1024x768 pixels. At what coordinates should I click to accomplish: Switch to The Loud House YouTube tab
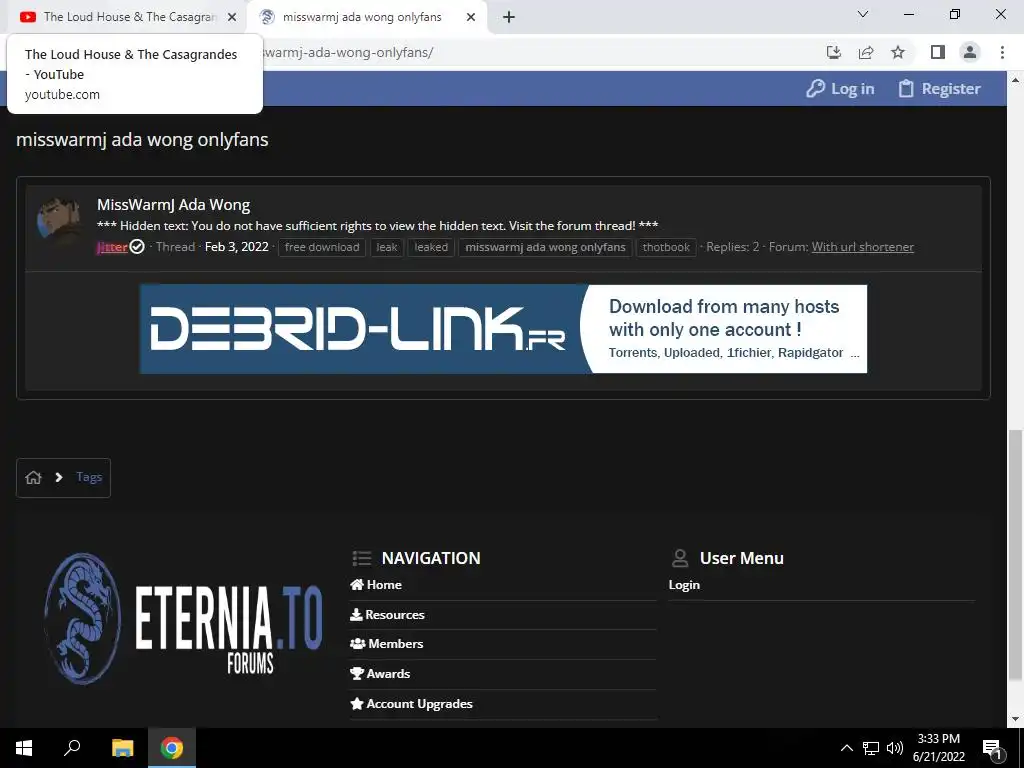tap(128, 17)
